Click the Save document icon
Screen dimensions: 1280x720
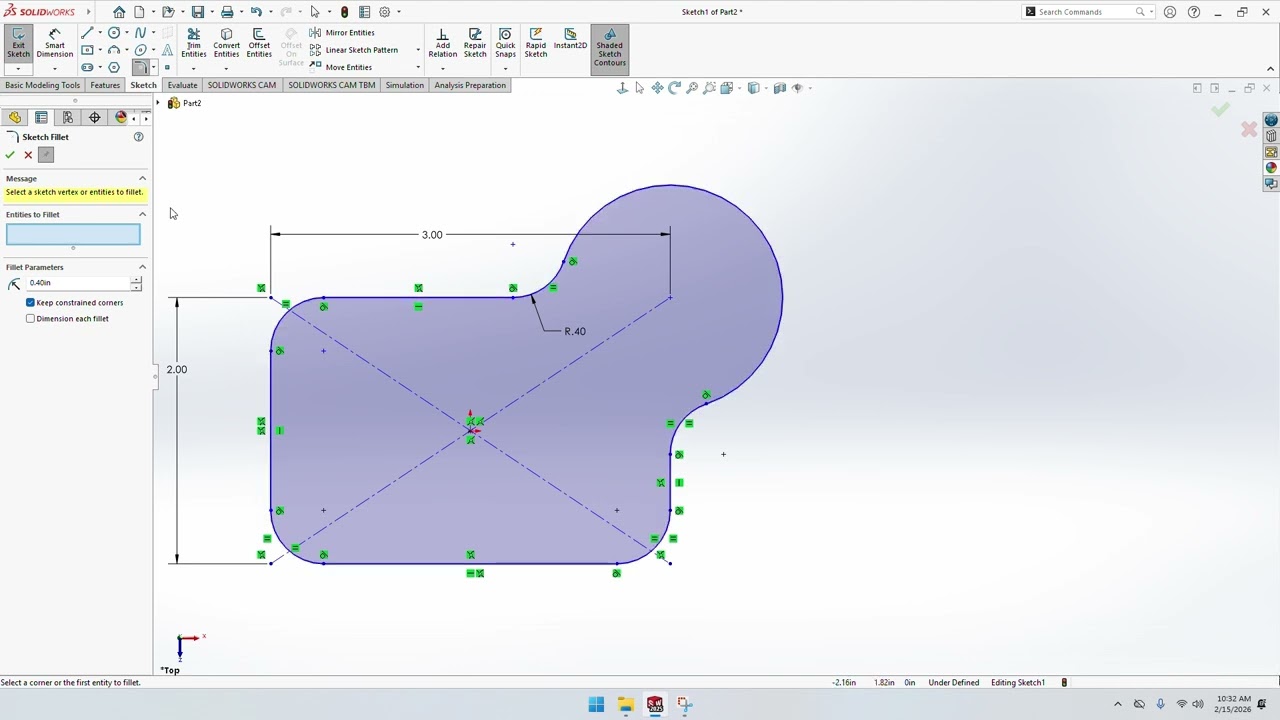click(x=198, y=12)
